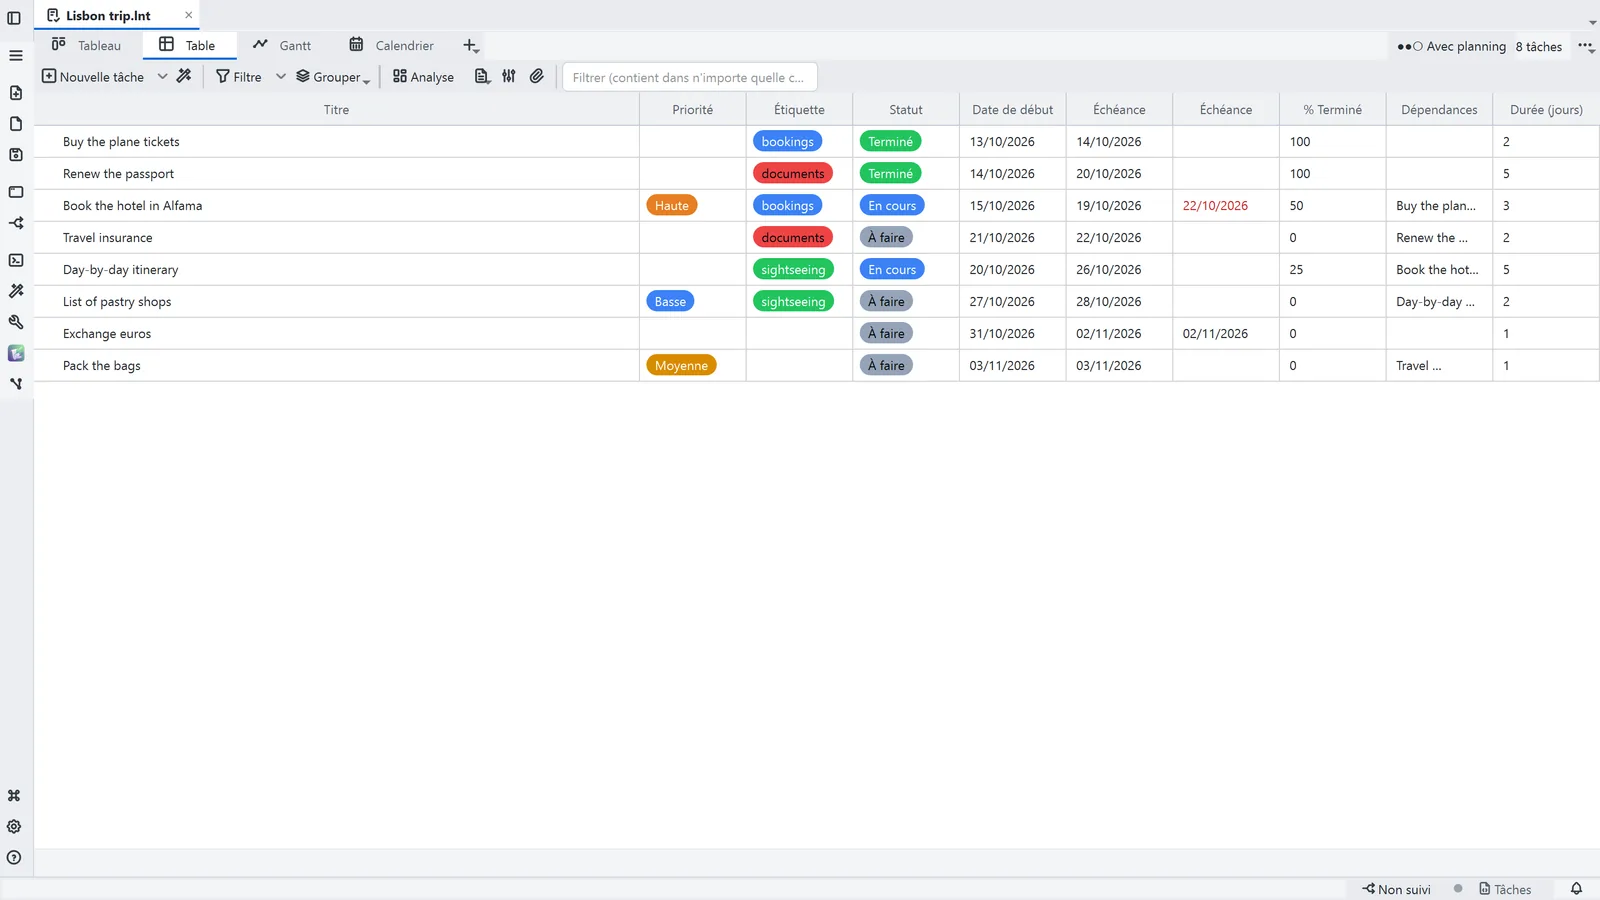Screen dimensions: 1600x900
Task: Toggle the sidebar panel icon
Action: [14, 18]
